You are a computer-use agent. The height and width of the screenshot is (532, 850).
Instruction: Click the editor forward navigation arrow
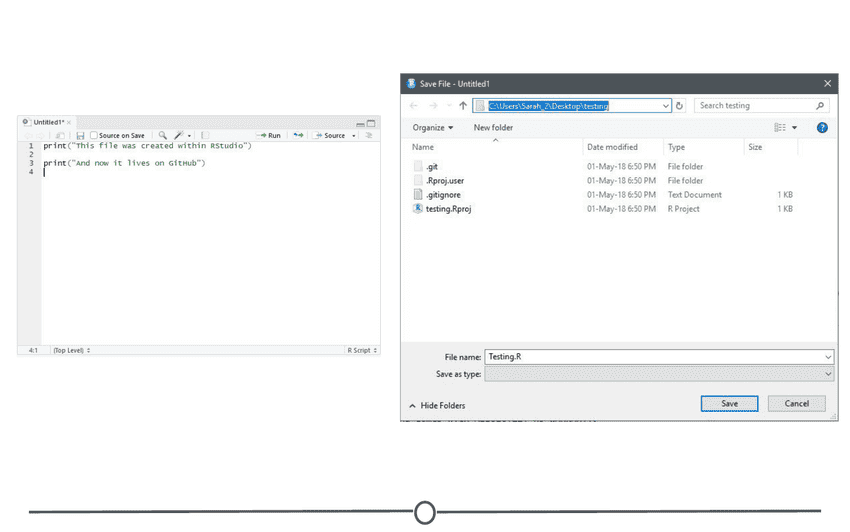(x=40, y=136)
